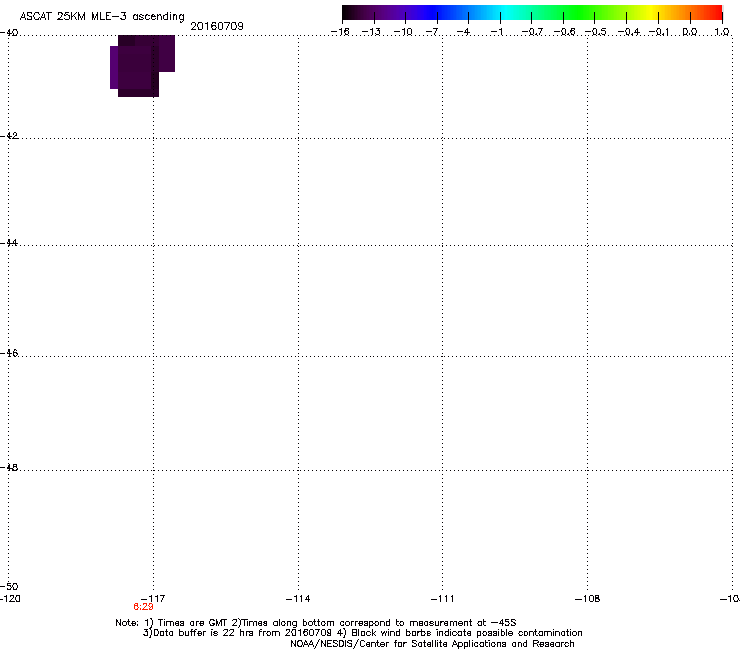Screen dimensions: 740x650
Task: Click the -114 longitude axis label
Action: [x=298, y=599]
